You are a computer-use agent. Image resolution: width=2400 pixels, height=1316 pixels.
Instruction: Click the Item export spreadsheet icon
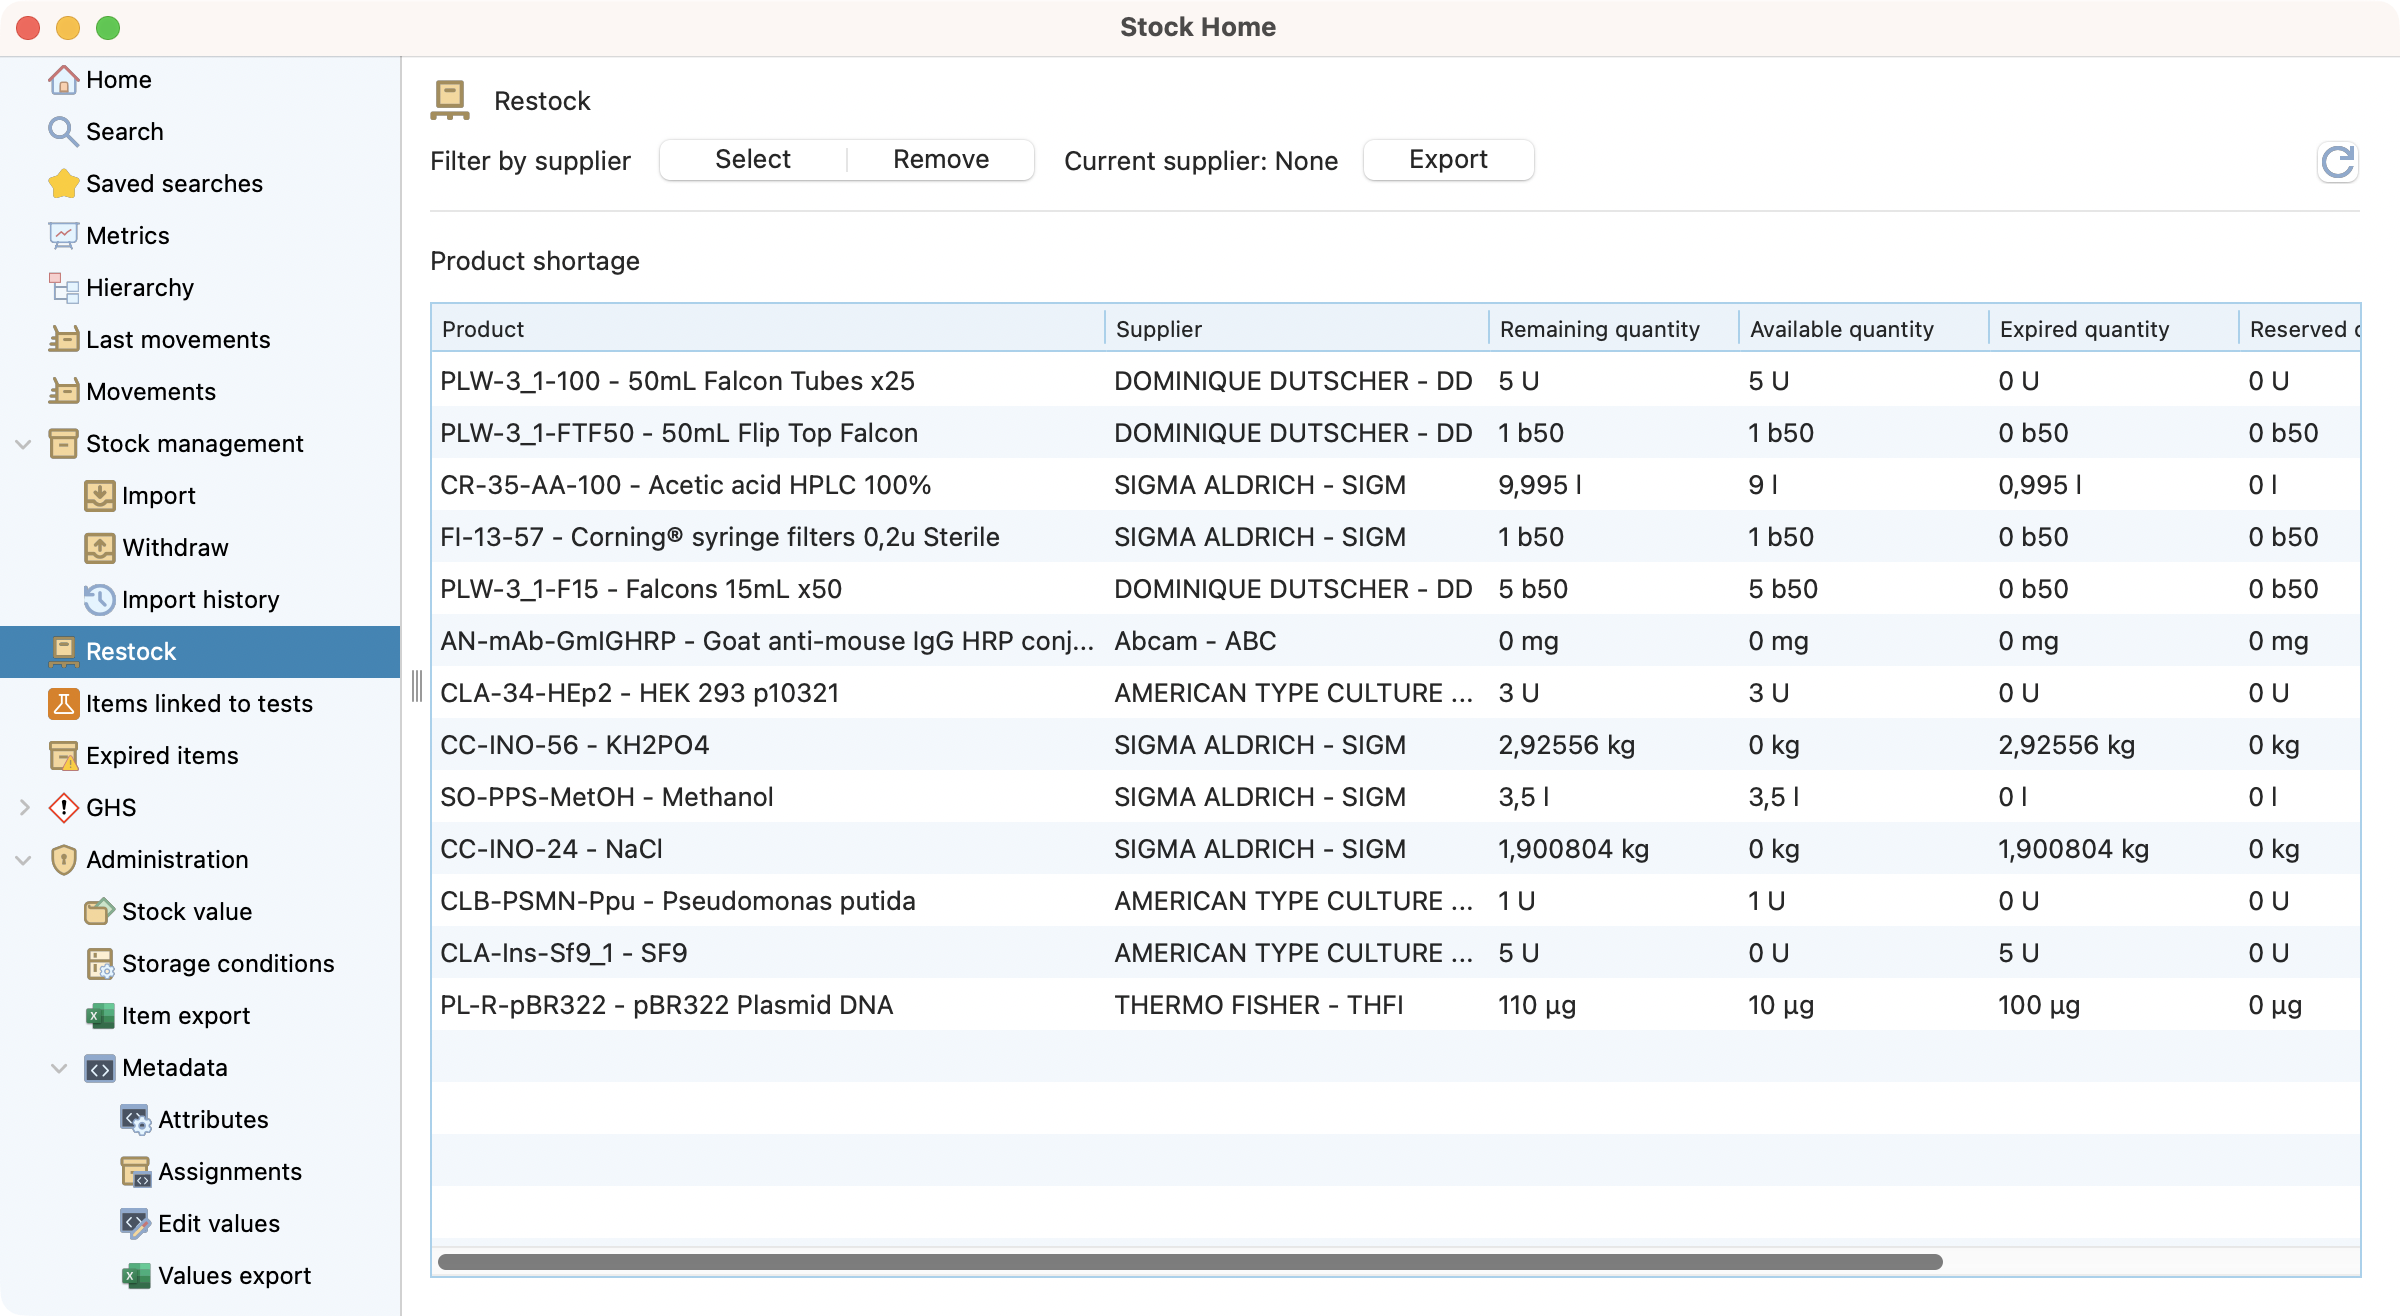tap(99, 1016)
